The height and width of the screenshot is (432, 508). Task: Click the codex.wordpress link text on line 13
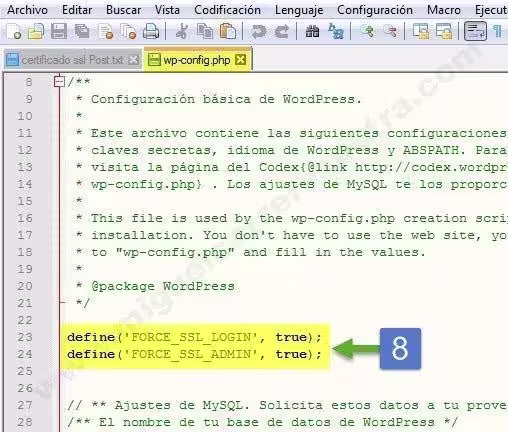pos(432,167)
